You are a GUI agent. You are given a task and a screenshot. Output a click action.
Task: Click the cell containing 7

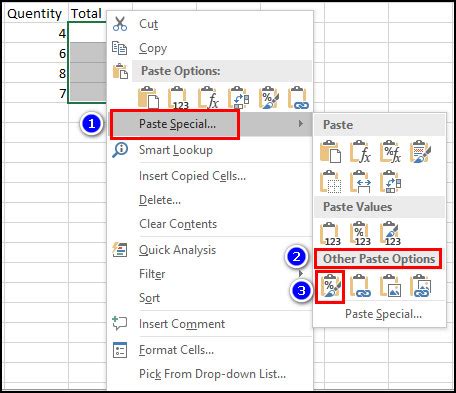coord(35,92)
